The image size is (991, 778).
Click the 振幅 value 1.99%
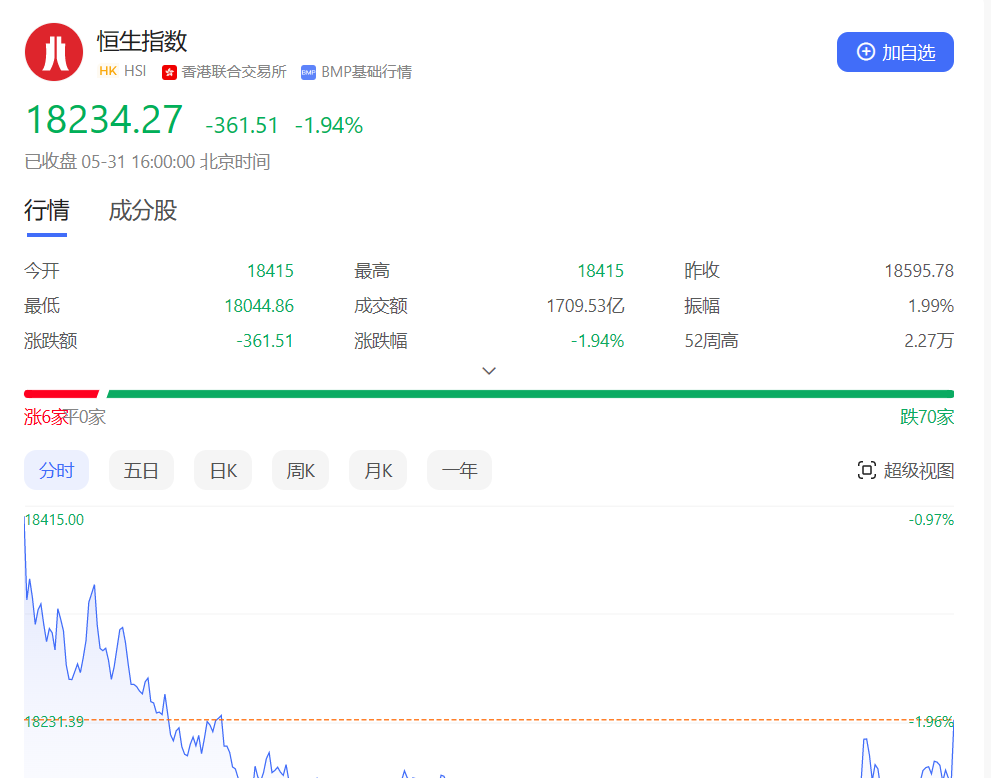[931, 306]
